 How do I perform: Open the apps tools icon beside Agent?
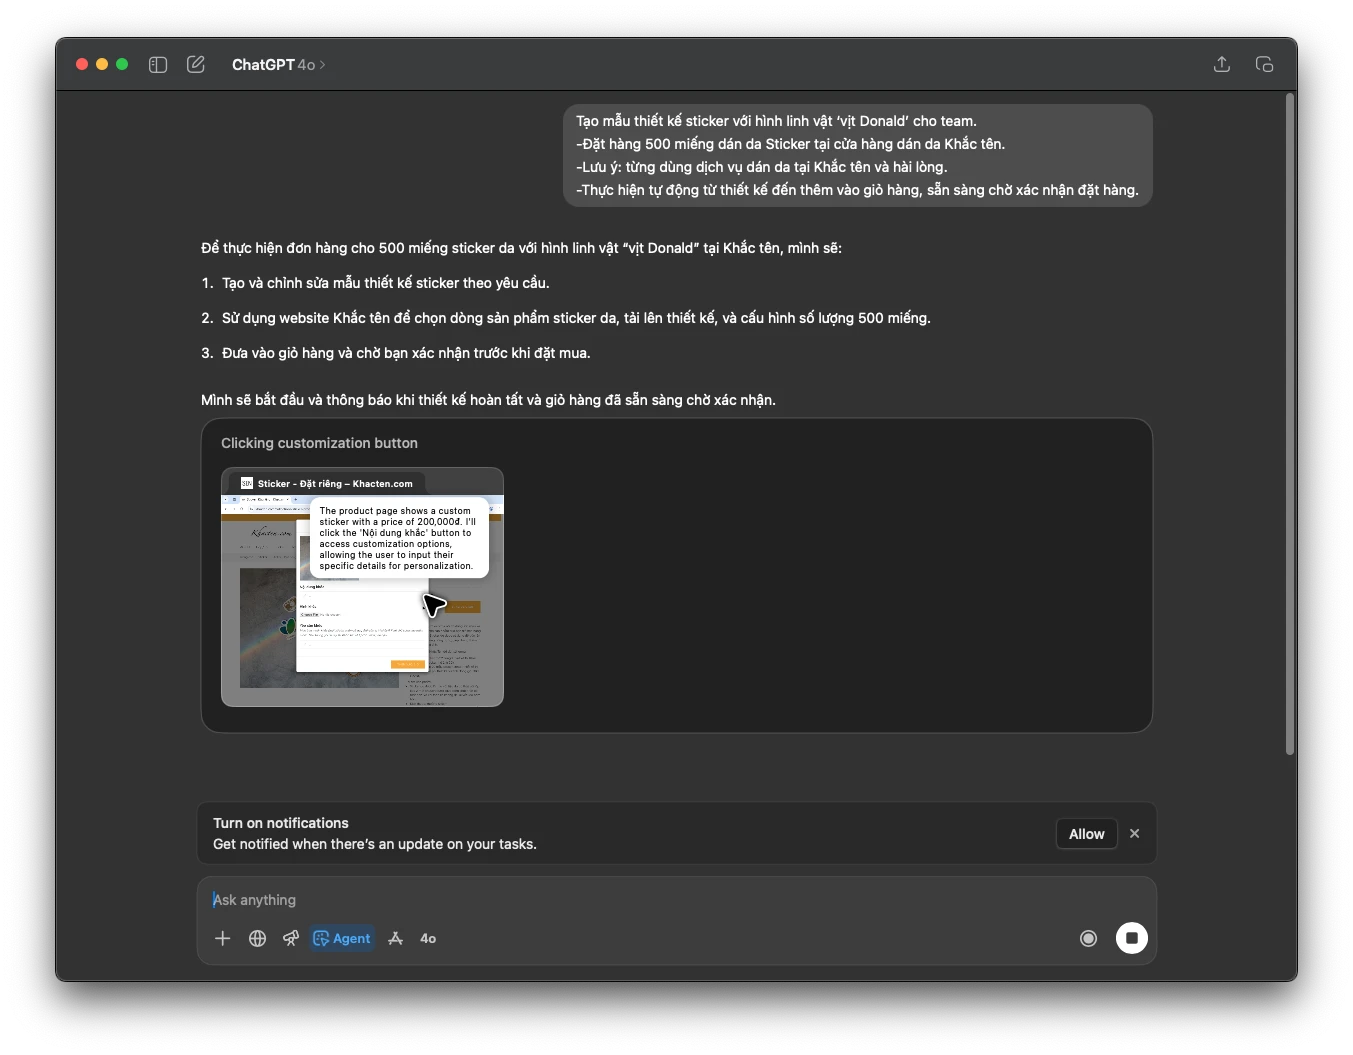(x=396, y=938)
